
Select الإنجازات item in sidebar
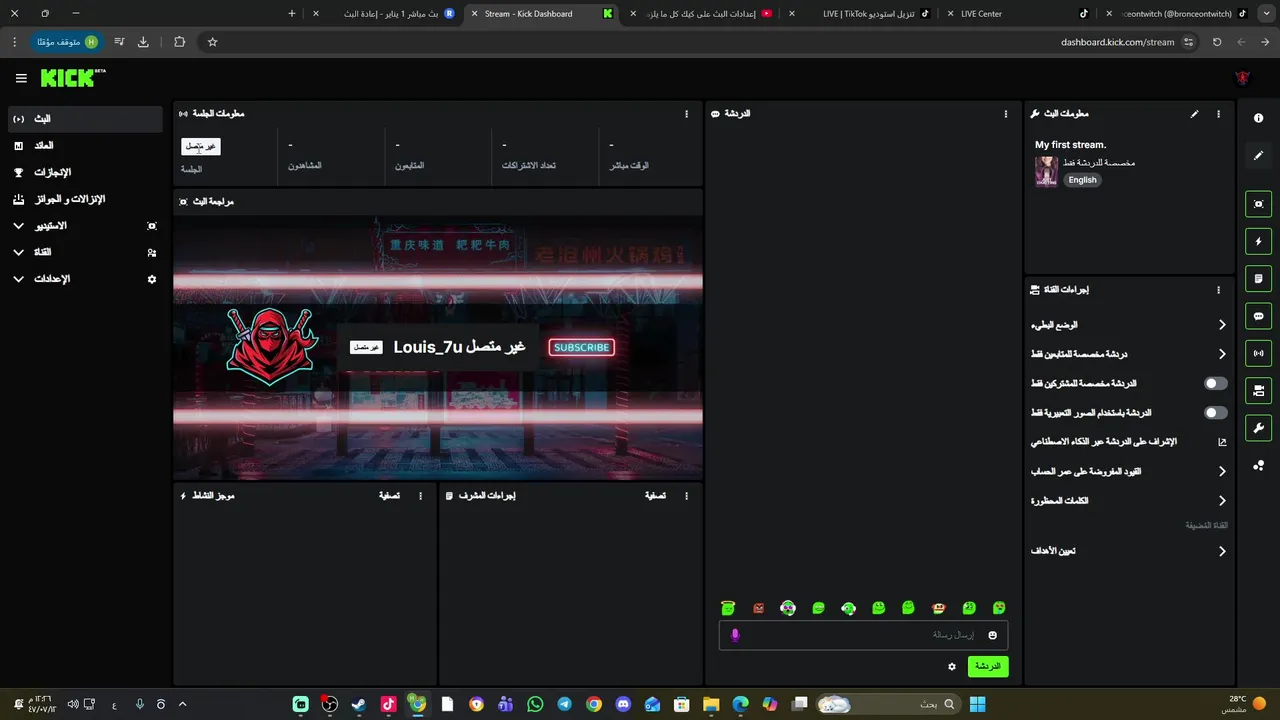(84, 172)
